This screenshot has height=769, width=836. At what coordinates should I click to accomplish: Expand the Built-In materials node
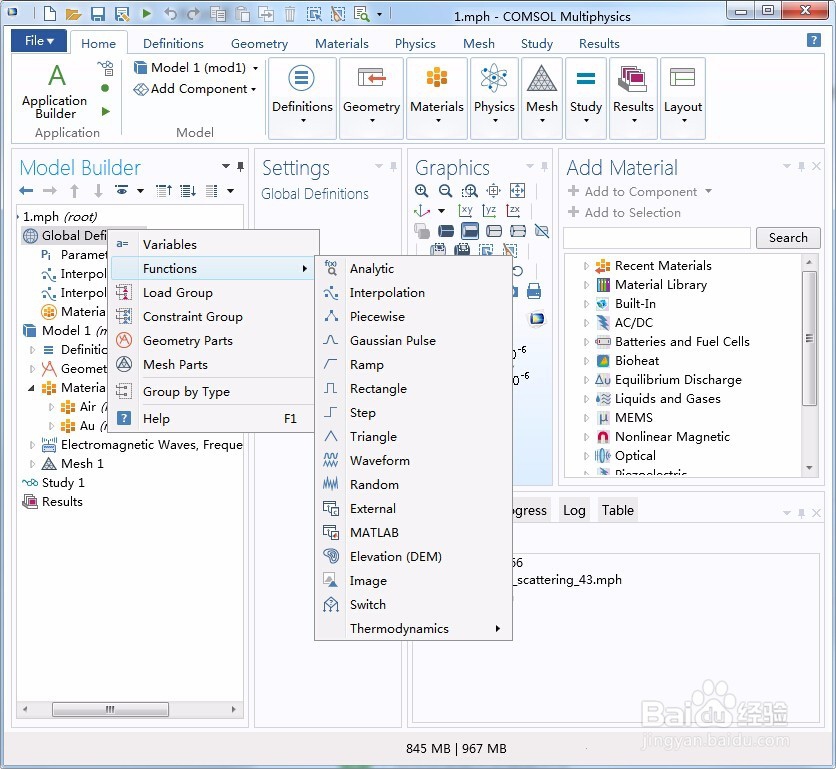click(586, 304)
